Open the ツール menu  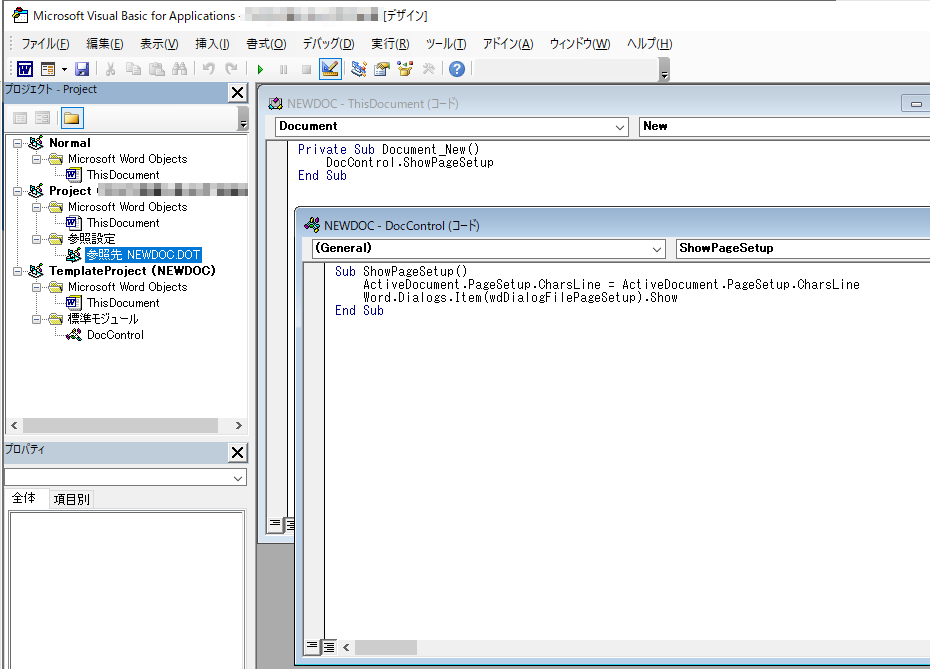pyautogui.click(x=445, y=44)
